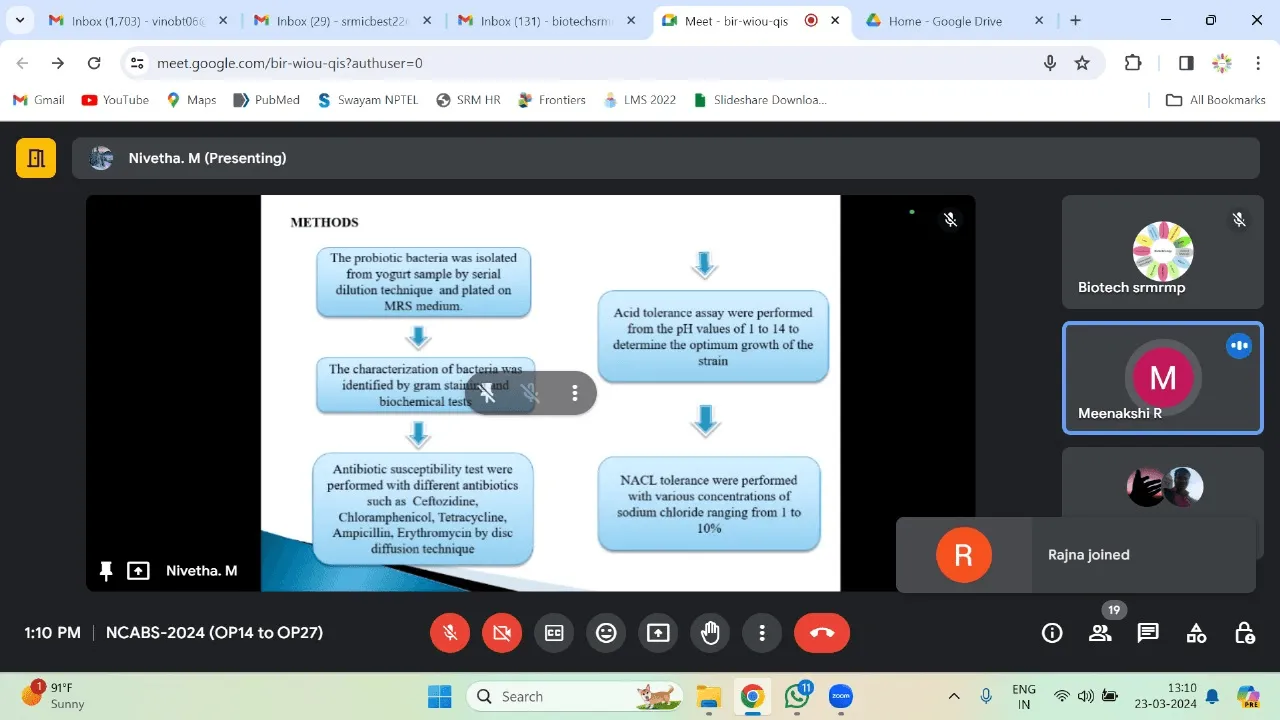Open WhatsApp from the taskbar
This screenshot has width=1280, height=720.
coord(797,696)
